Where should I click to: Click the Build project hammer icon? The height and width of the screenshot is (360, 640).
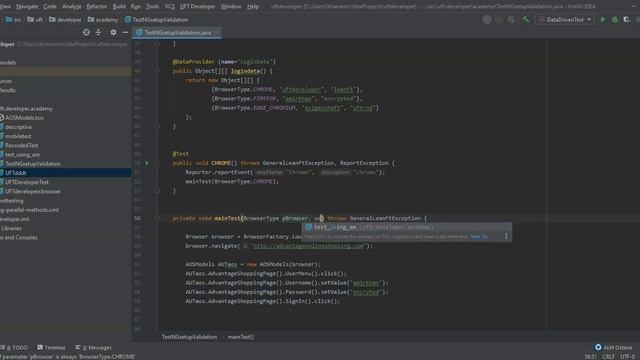pos(526,20)
